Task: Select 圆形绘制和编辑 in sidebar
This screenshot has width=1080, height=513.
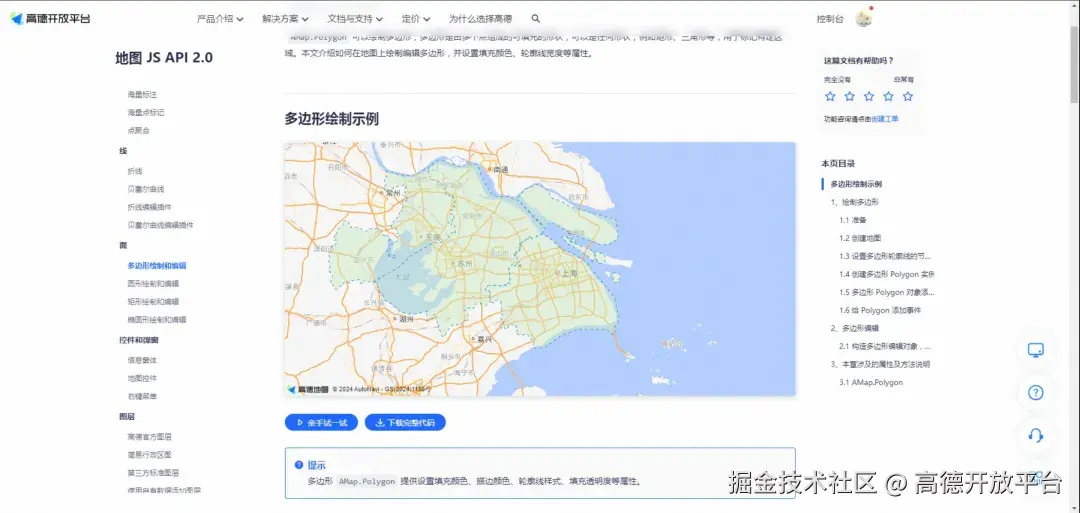Action: tap(153, 283)
